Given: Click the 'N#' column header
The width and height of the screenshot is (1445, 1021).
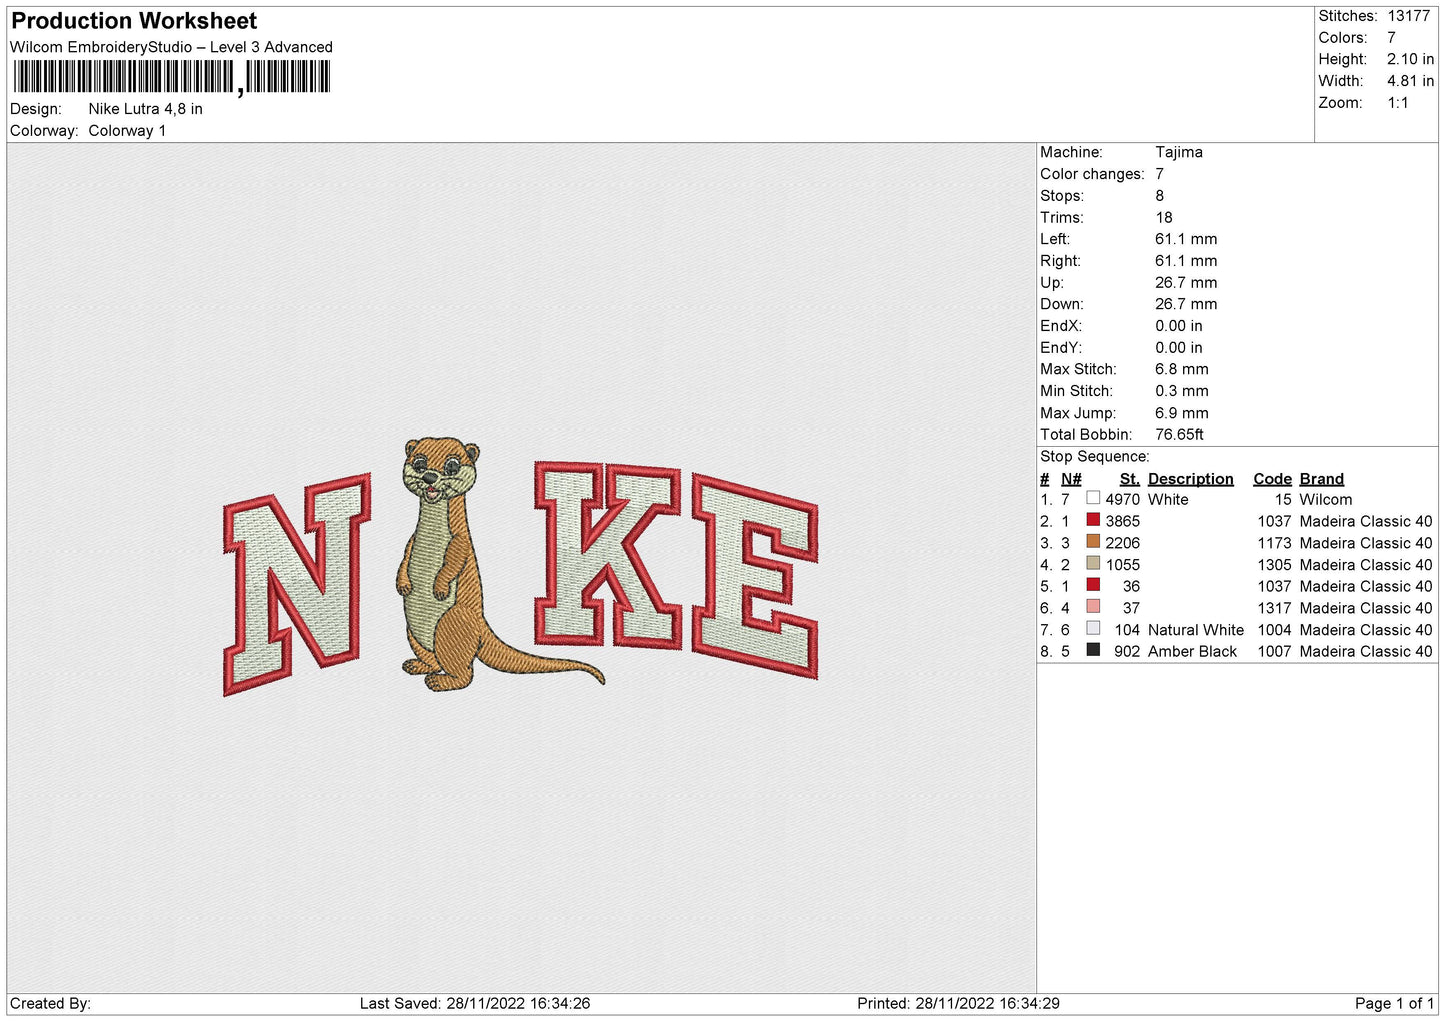Looking at the screenshot, I should [1071, 479].
